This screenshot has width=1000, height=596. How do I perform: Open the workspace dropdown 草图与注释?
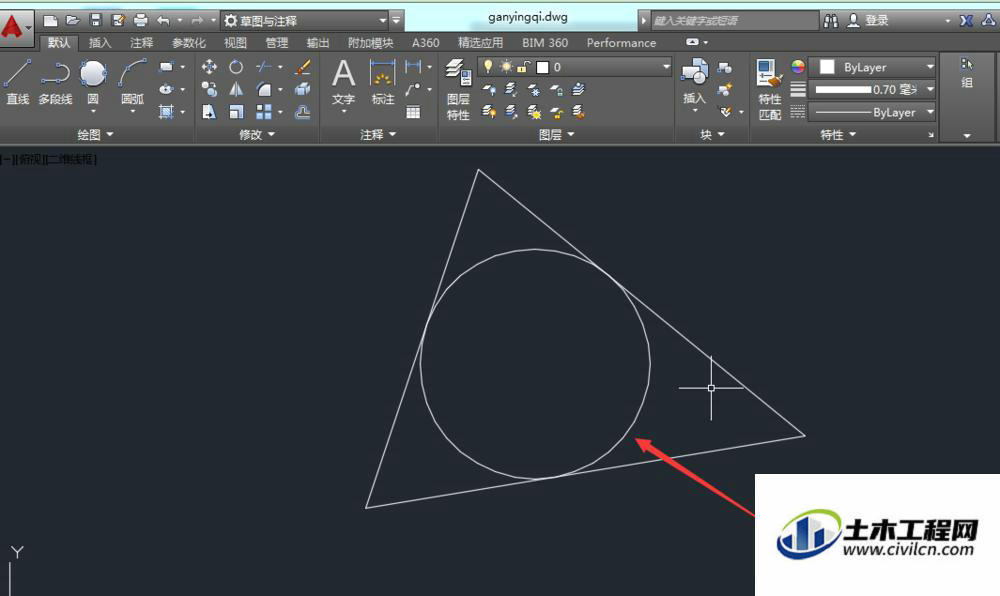point(305,20)
